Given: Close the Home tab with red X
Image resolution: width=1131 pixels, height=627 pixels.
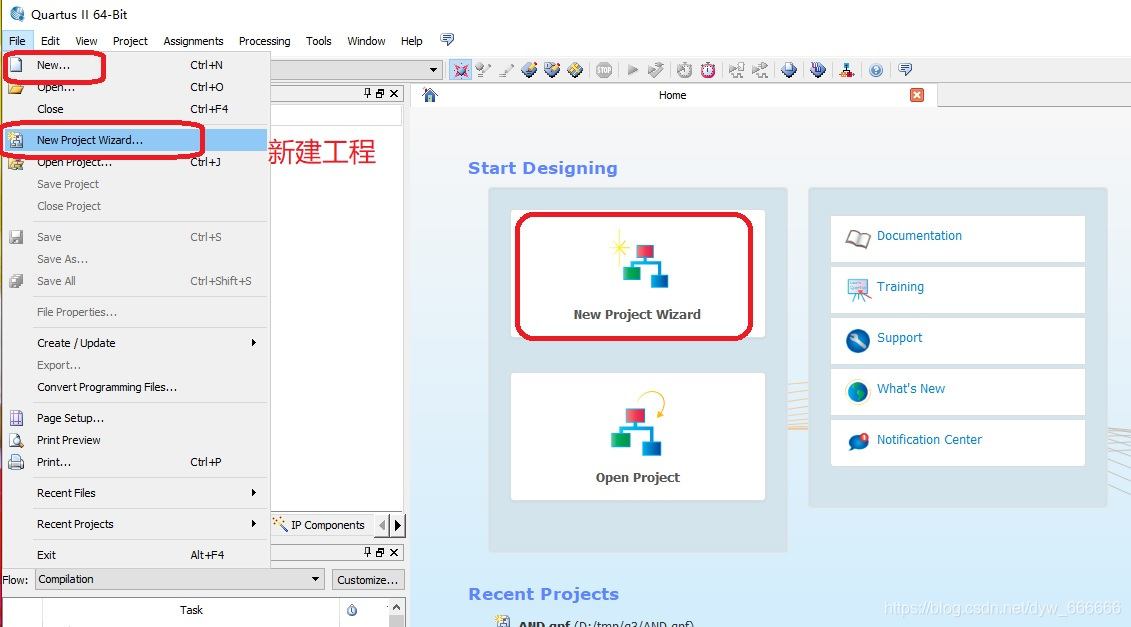Looking at the screenshot, I should [917, 95].
